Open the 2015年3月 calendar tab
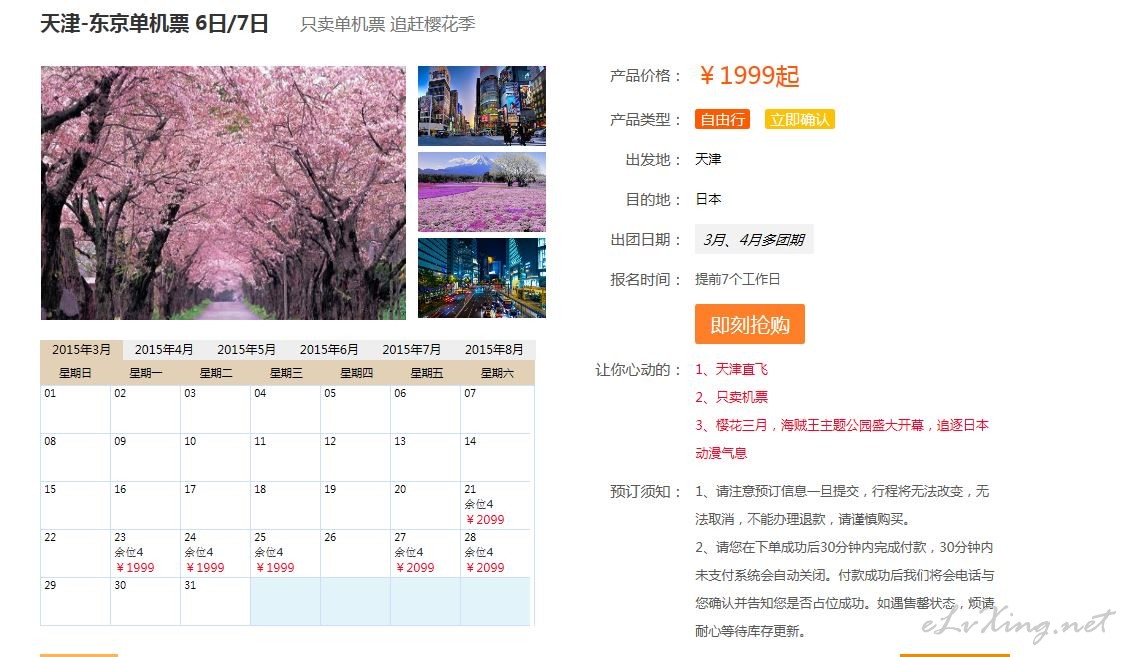The height and width of the screenshot is (657, 1126). [x=81, y=350]
